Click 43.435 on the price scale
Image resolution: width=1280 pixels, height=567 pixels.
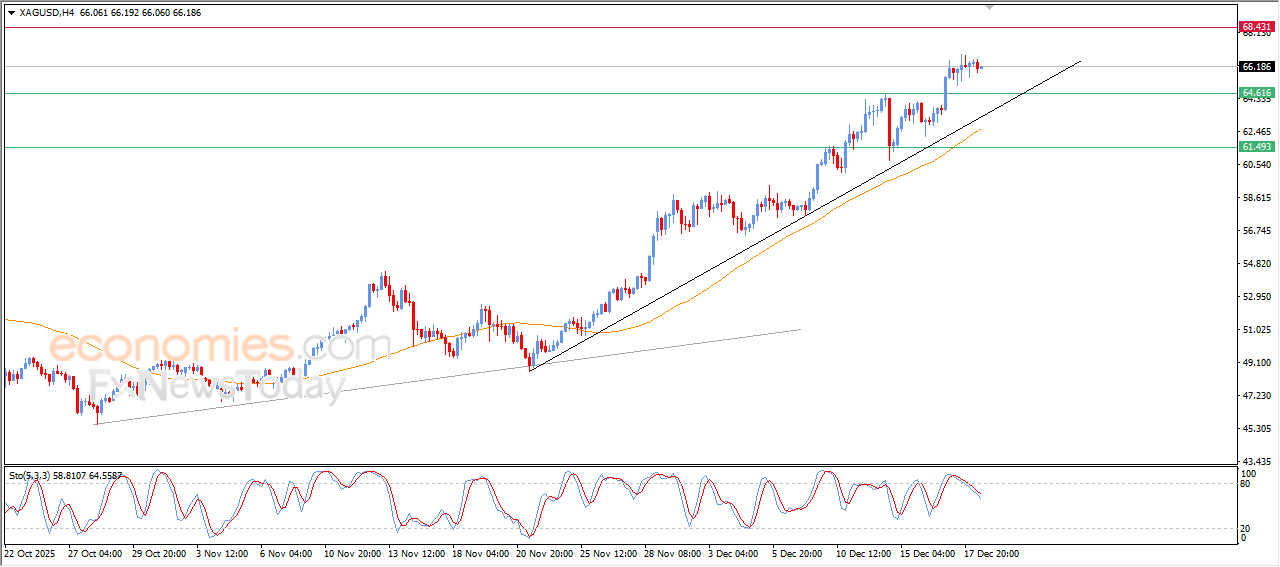1256,461
